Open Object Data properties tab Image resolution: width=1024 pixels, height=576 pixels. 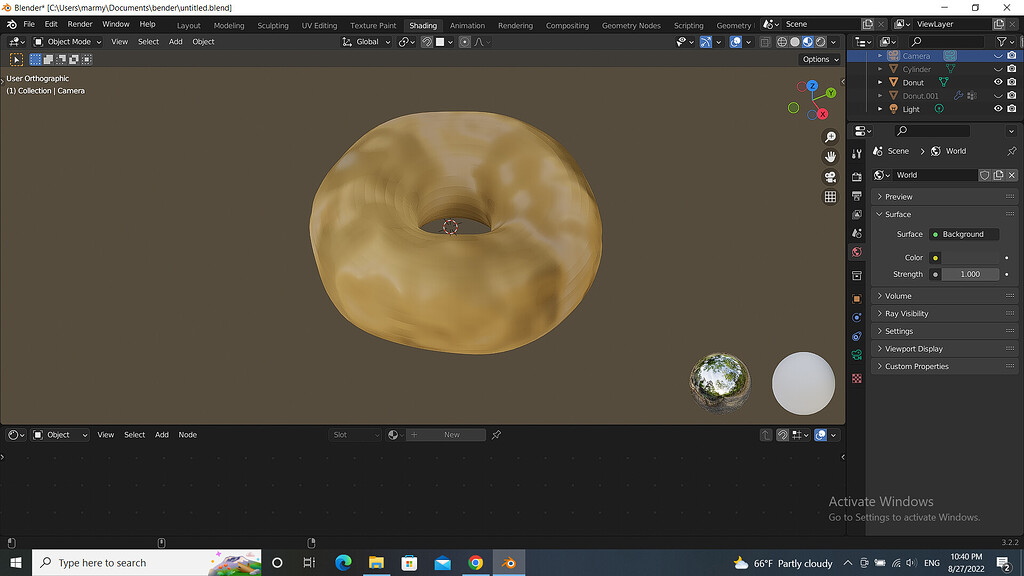[857, 355]
